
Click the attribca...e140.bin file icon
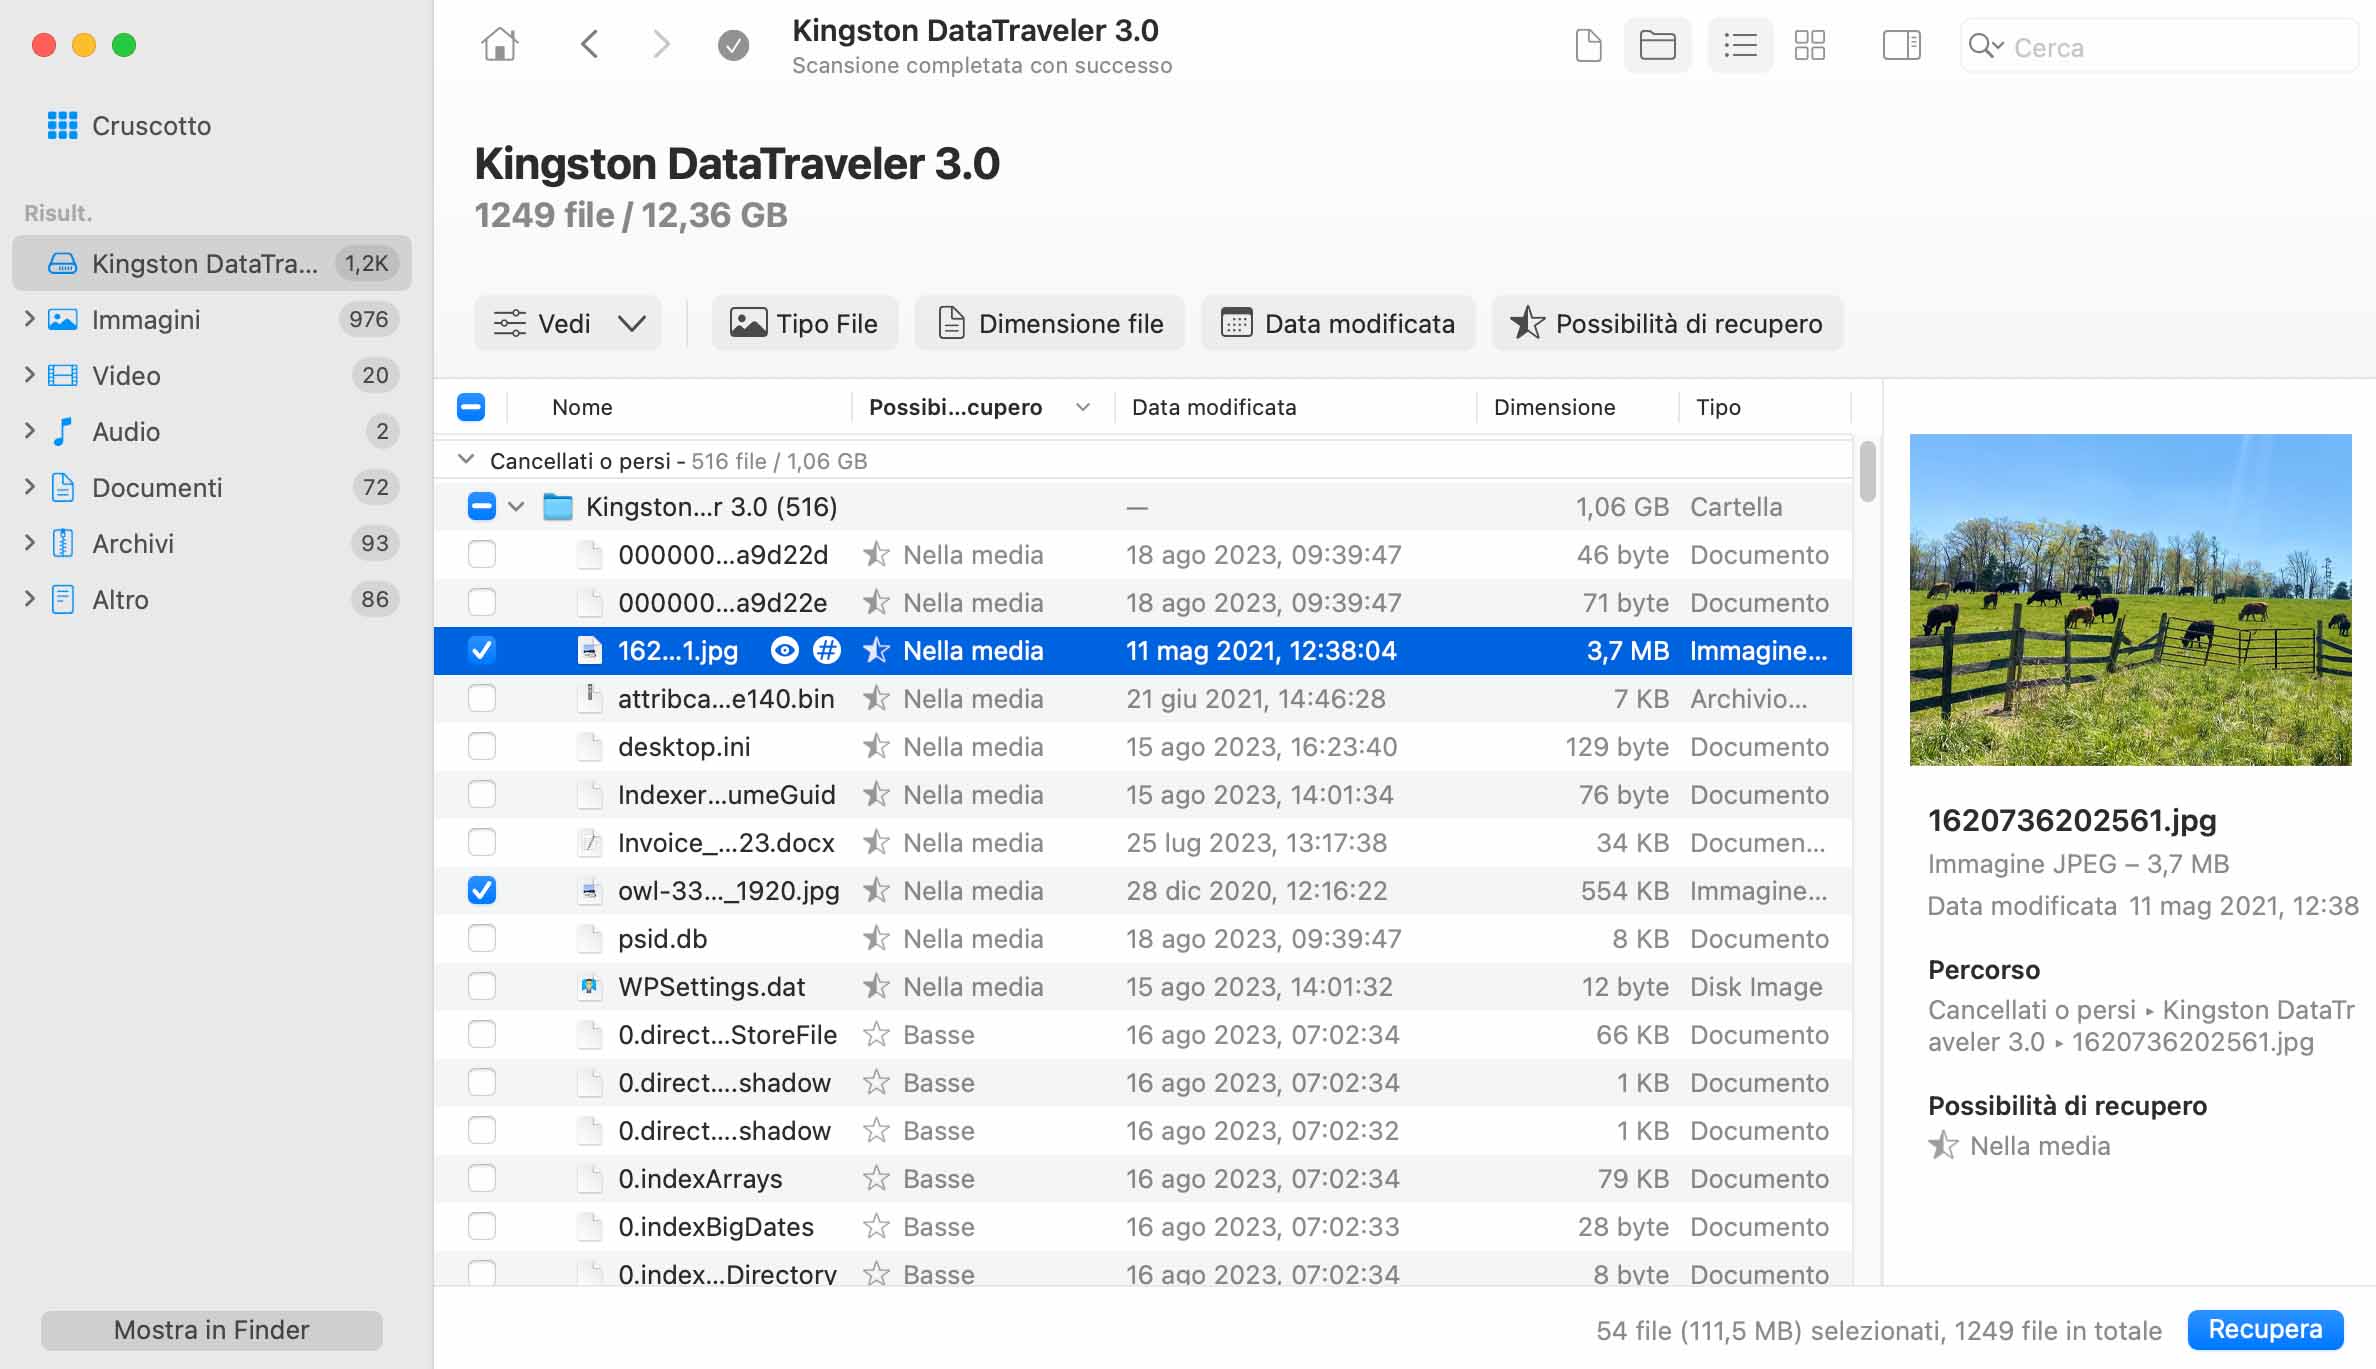pos(590,699)
